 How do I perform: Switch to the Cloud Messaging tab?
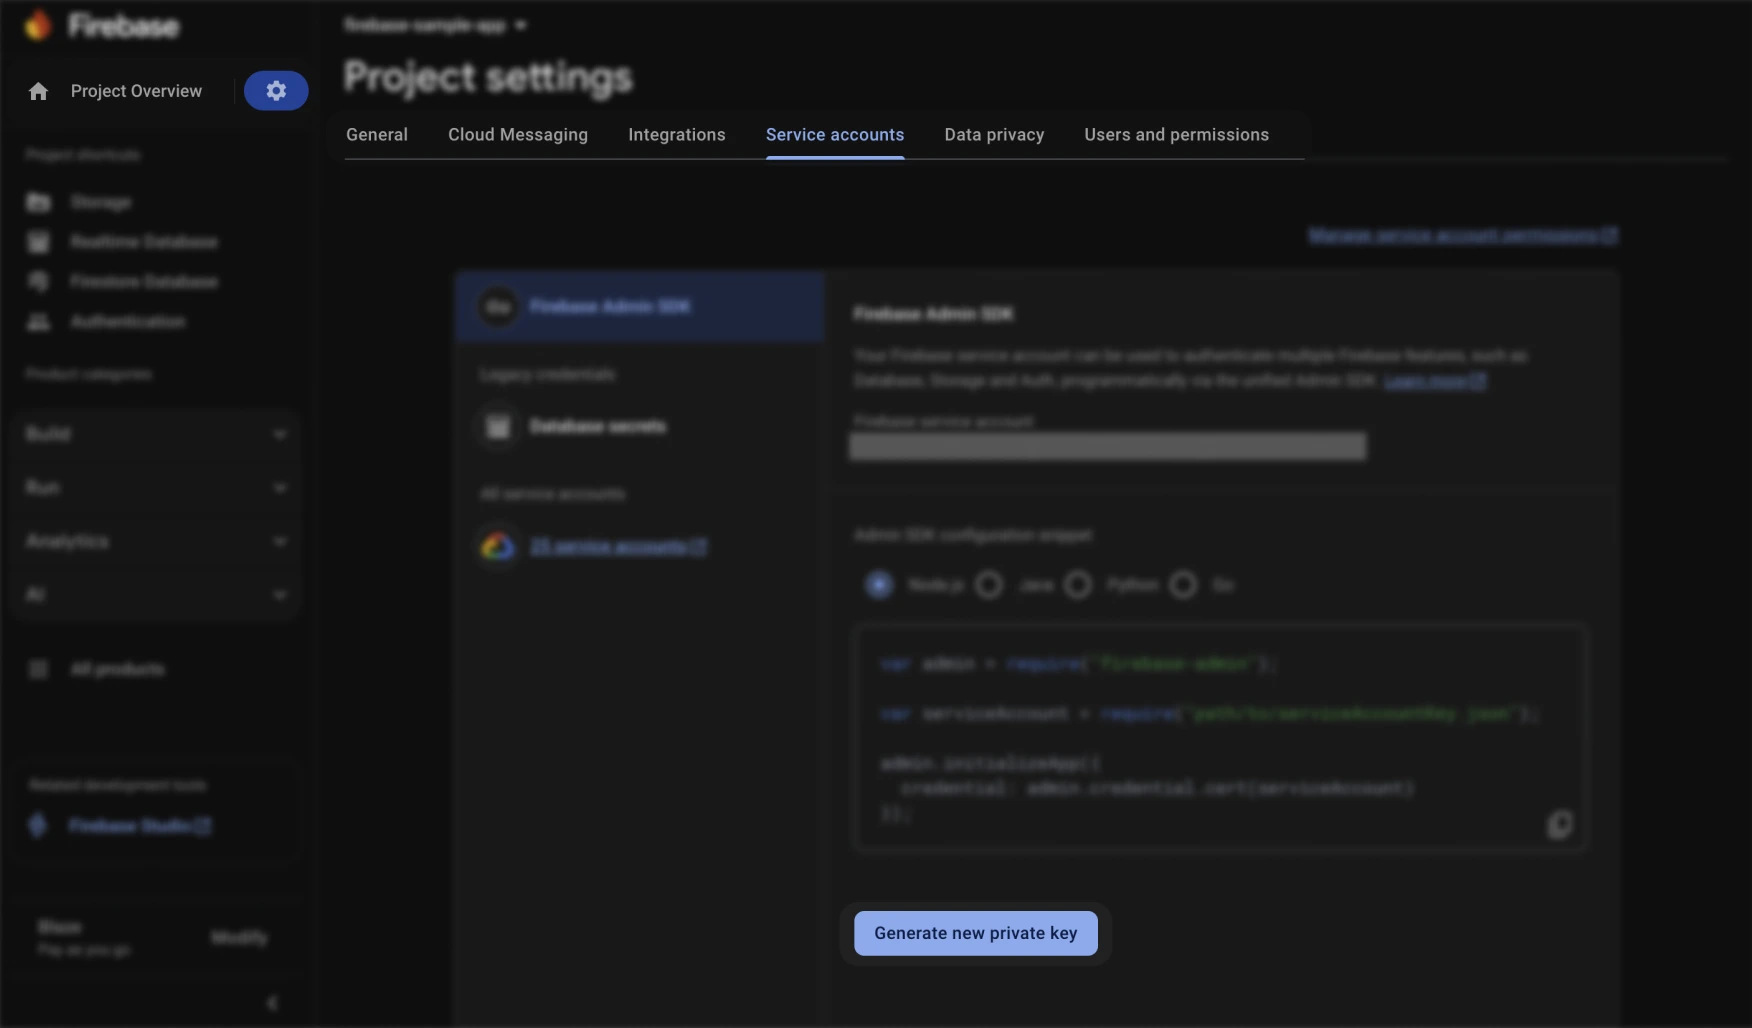[517, 134]
